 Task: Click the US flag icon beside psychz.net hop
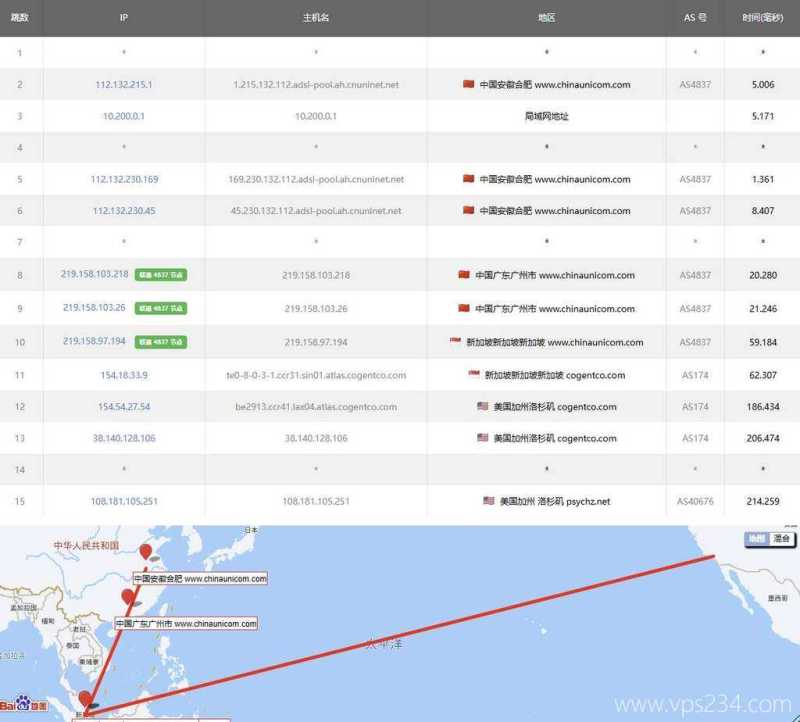click(487, 500)
